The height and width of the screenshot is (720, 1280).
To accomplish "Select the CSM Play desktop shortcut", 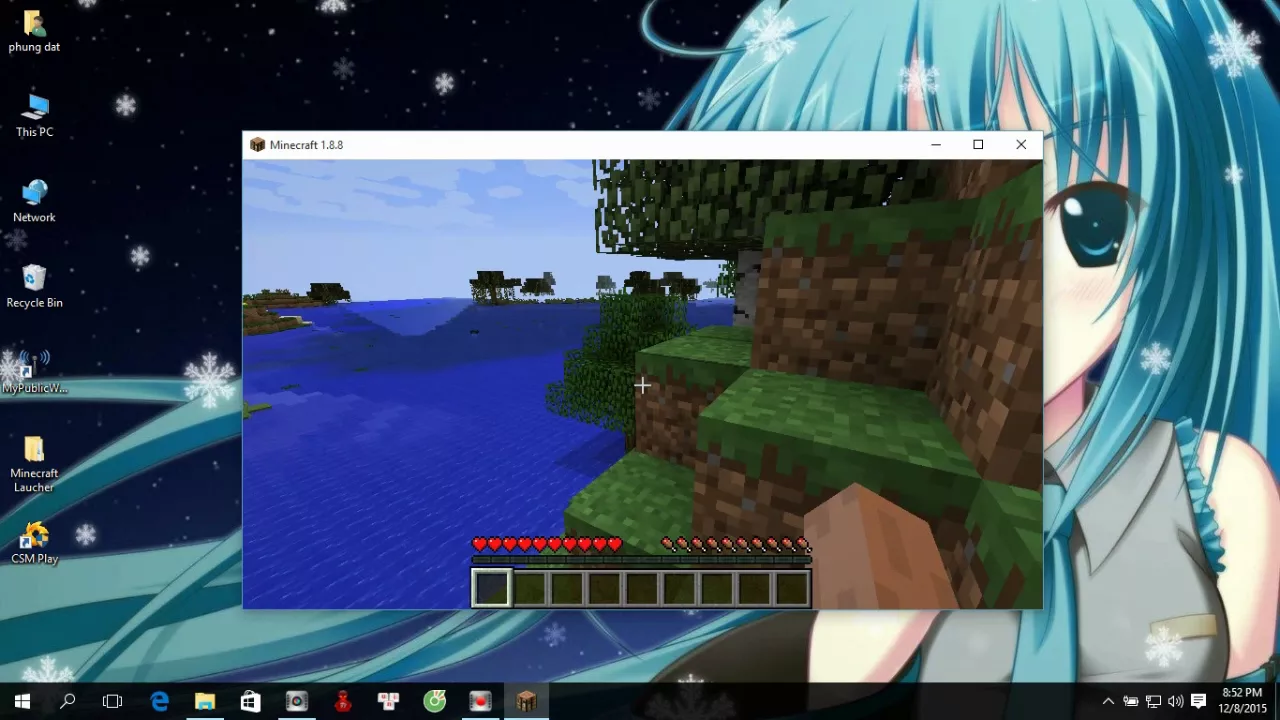I will coord(34,543).
